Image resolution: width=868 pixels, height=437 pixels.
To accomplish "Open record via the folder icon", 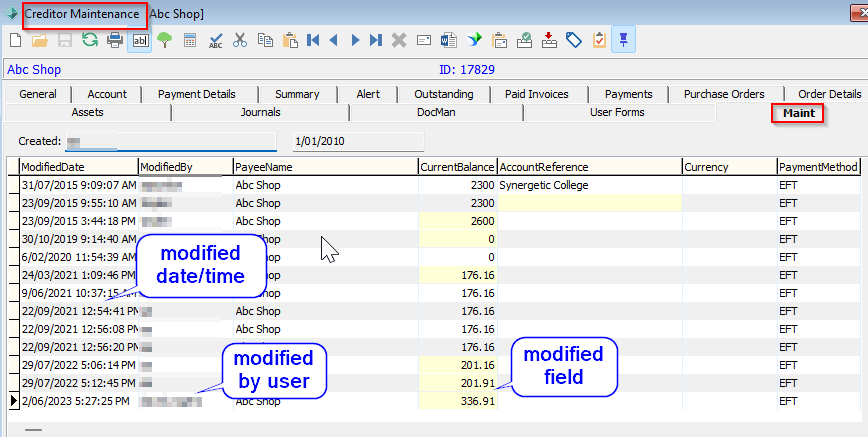I will coord(40,41).
